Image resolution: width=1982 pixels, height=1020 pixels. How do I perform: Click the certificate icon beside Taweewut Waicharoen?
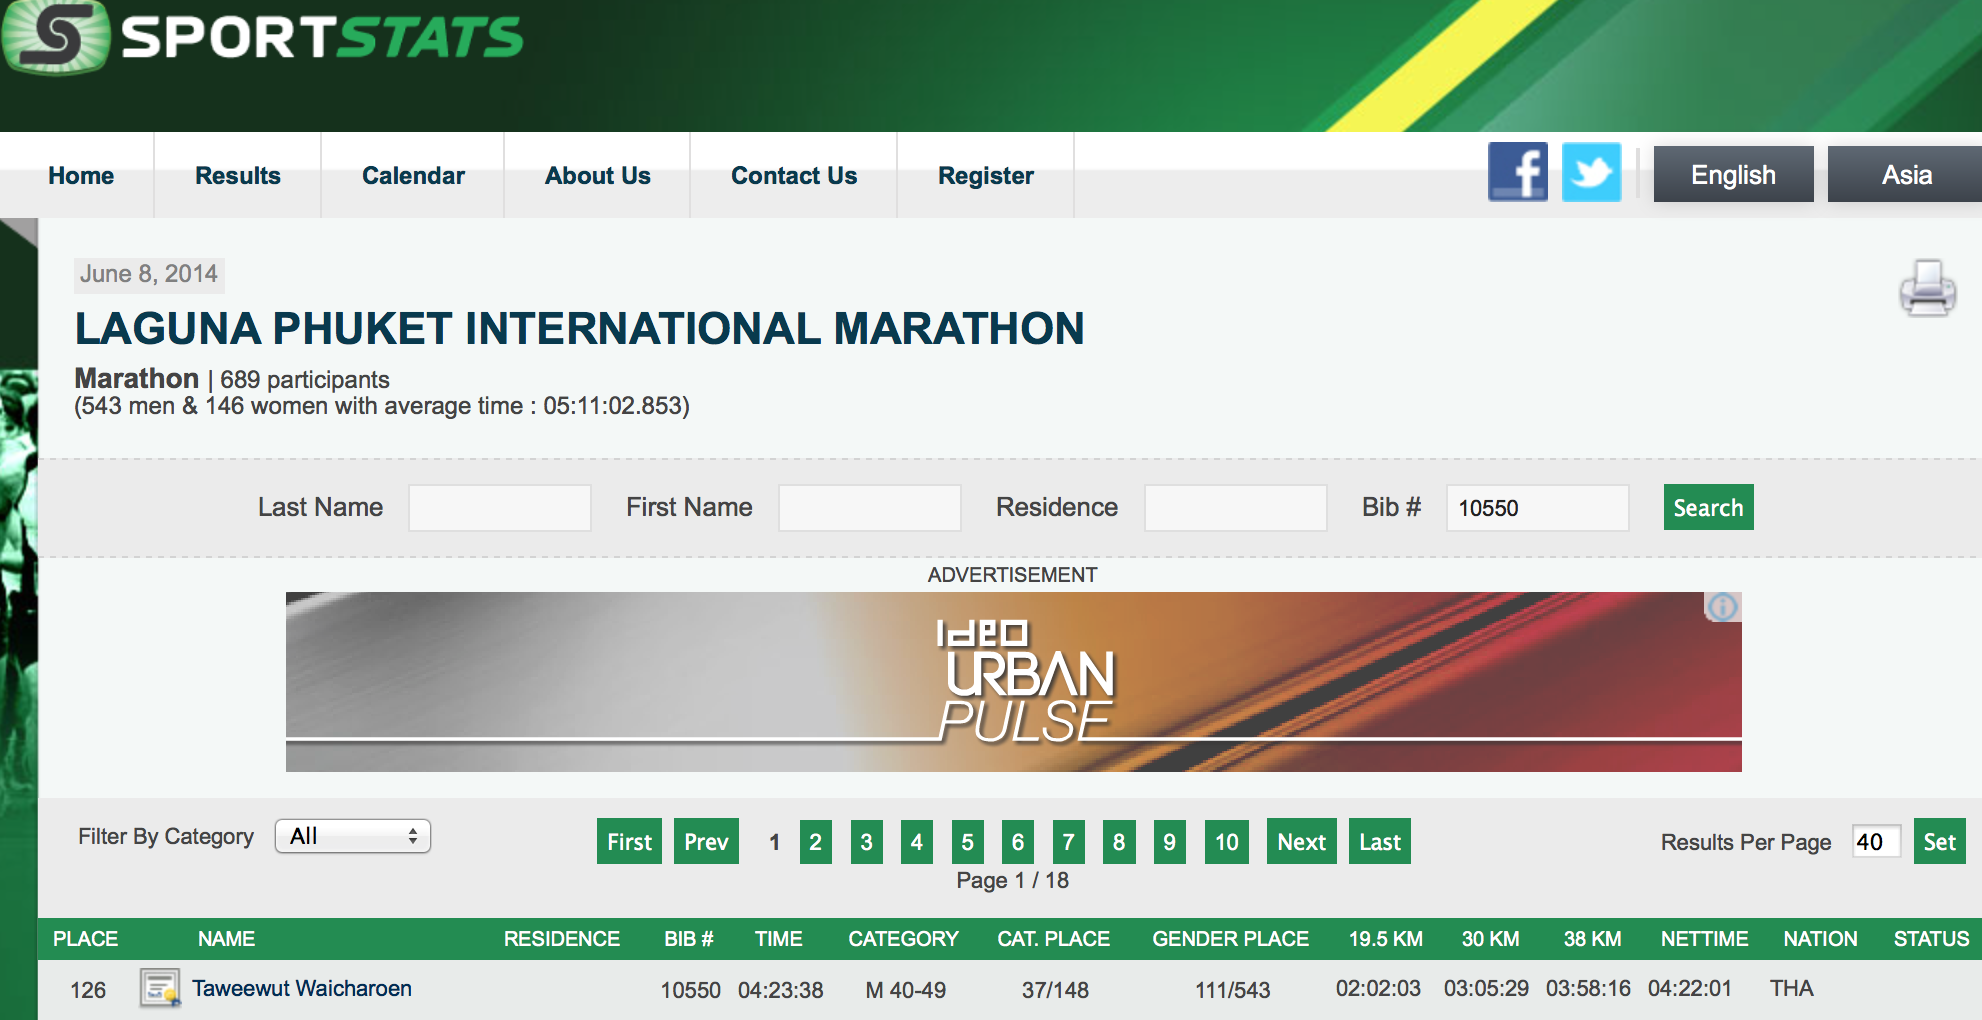(160, 988)
